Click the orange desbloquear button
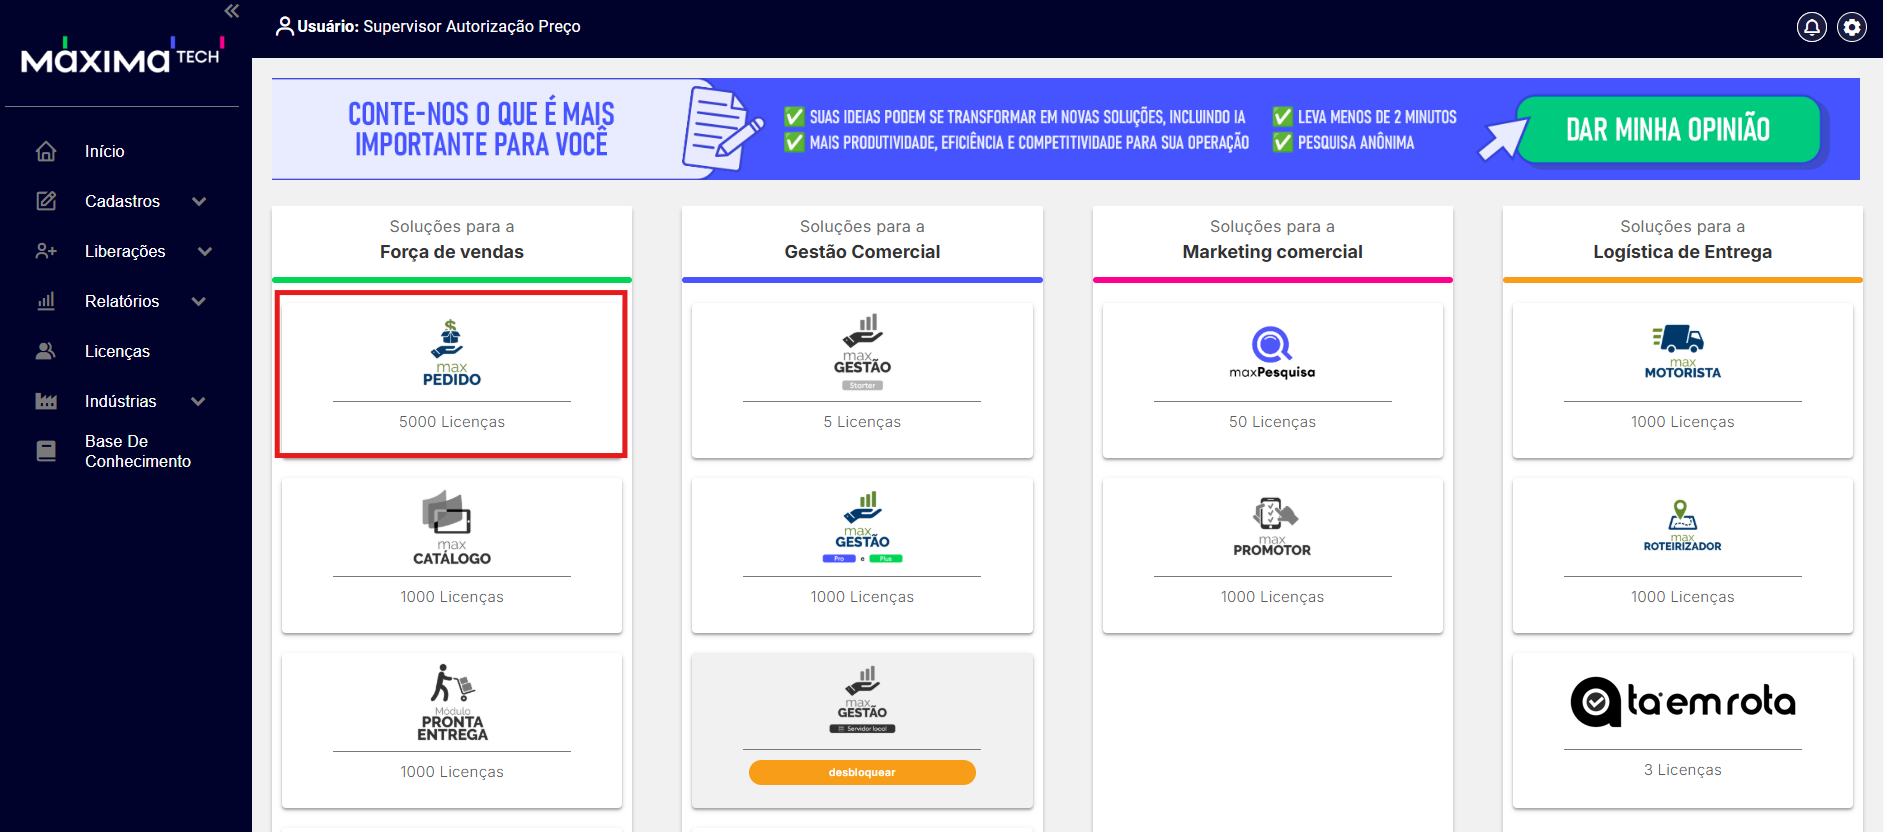1885x832 pixels. [x=862, y=772]
